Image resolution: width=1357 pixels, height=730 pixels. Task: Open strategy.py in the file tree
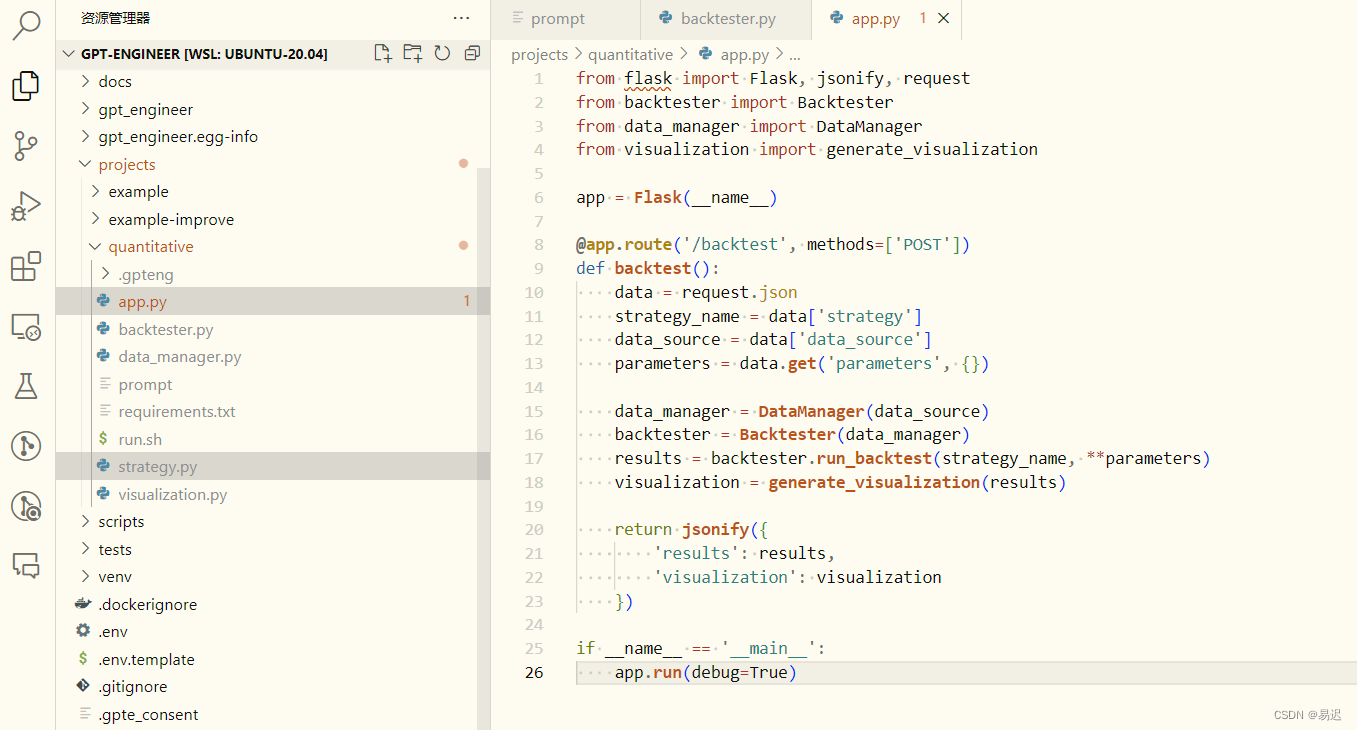273,466
